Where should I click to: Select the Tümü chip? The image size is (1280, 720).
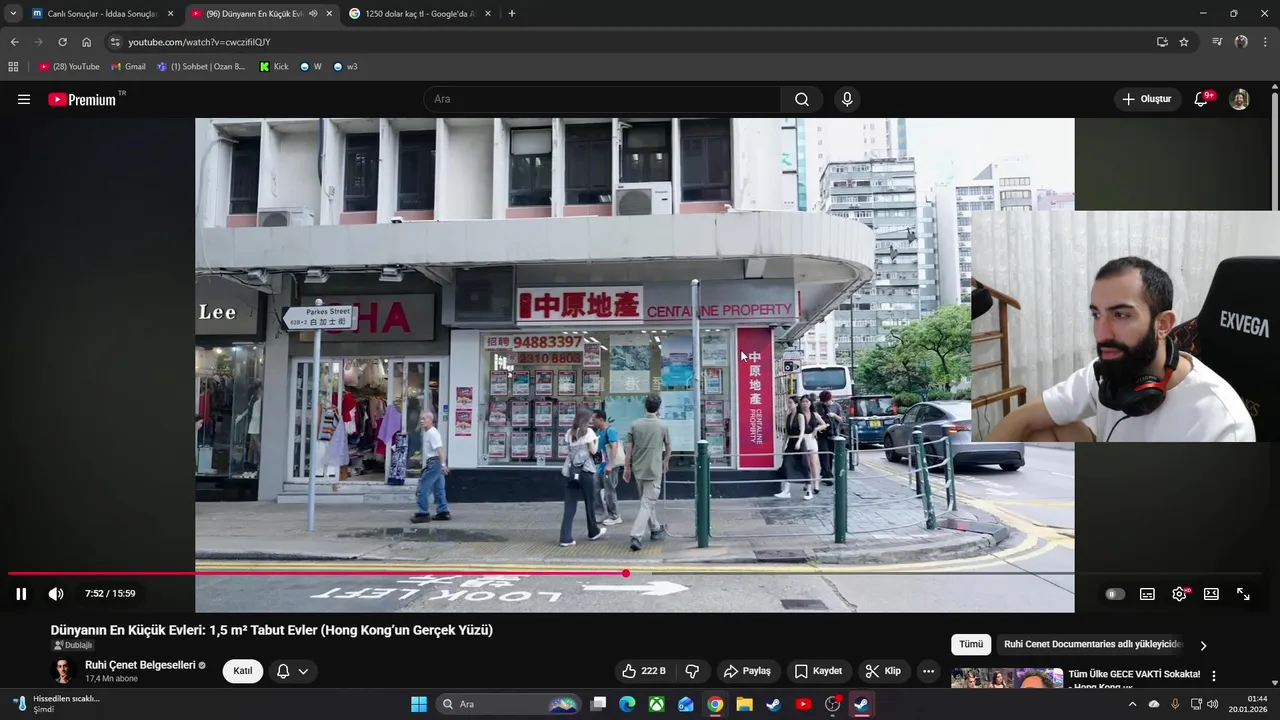click(x=971, y=645)
